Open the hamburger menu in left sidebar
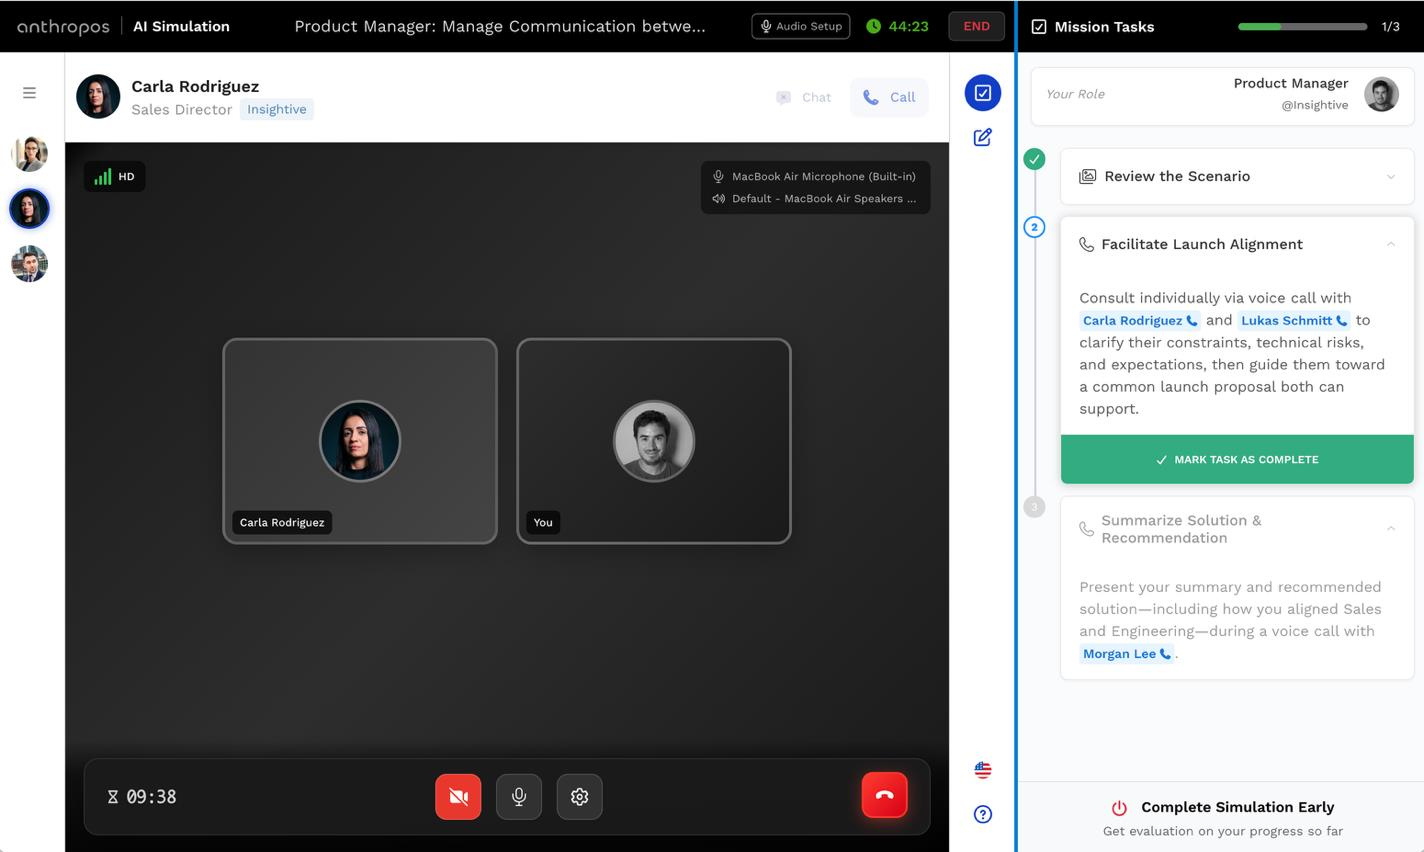1424x852 pixels. 29,93
